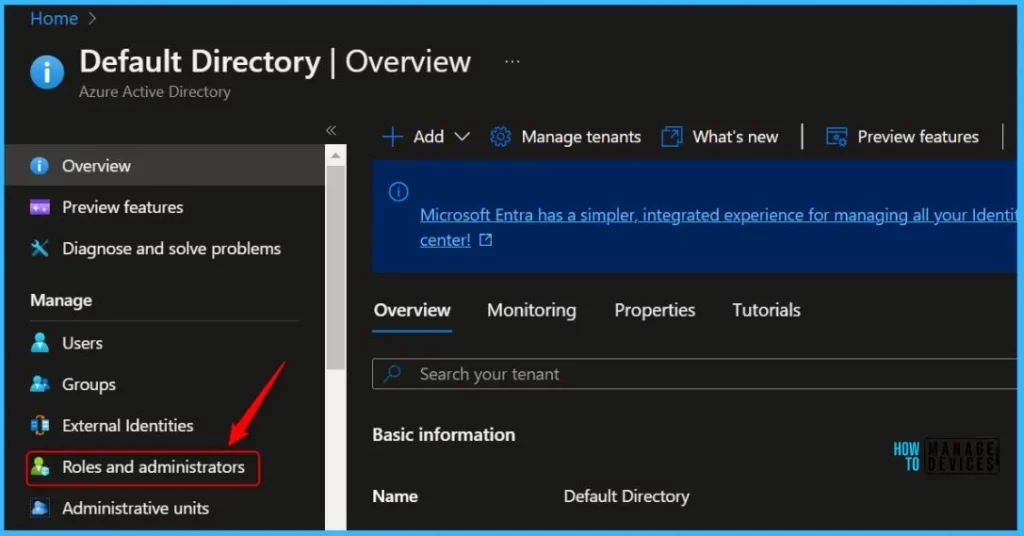The width and height of the screenshot is (1024, 536).
Task: Click the Default Directory info icon beside title
Action: [x=47, y=71]
